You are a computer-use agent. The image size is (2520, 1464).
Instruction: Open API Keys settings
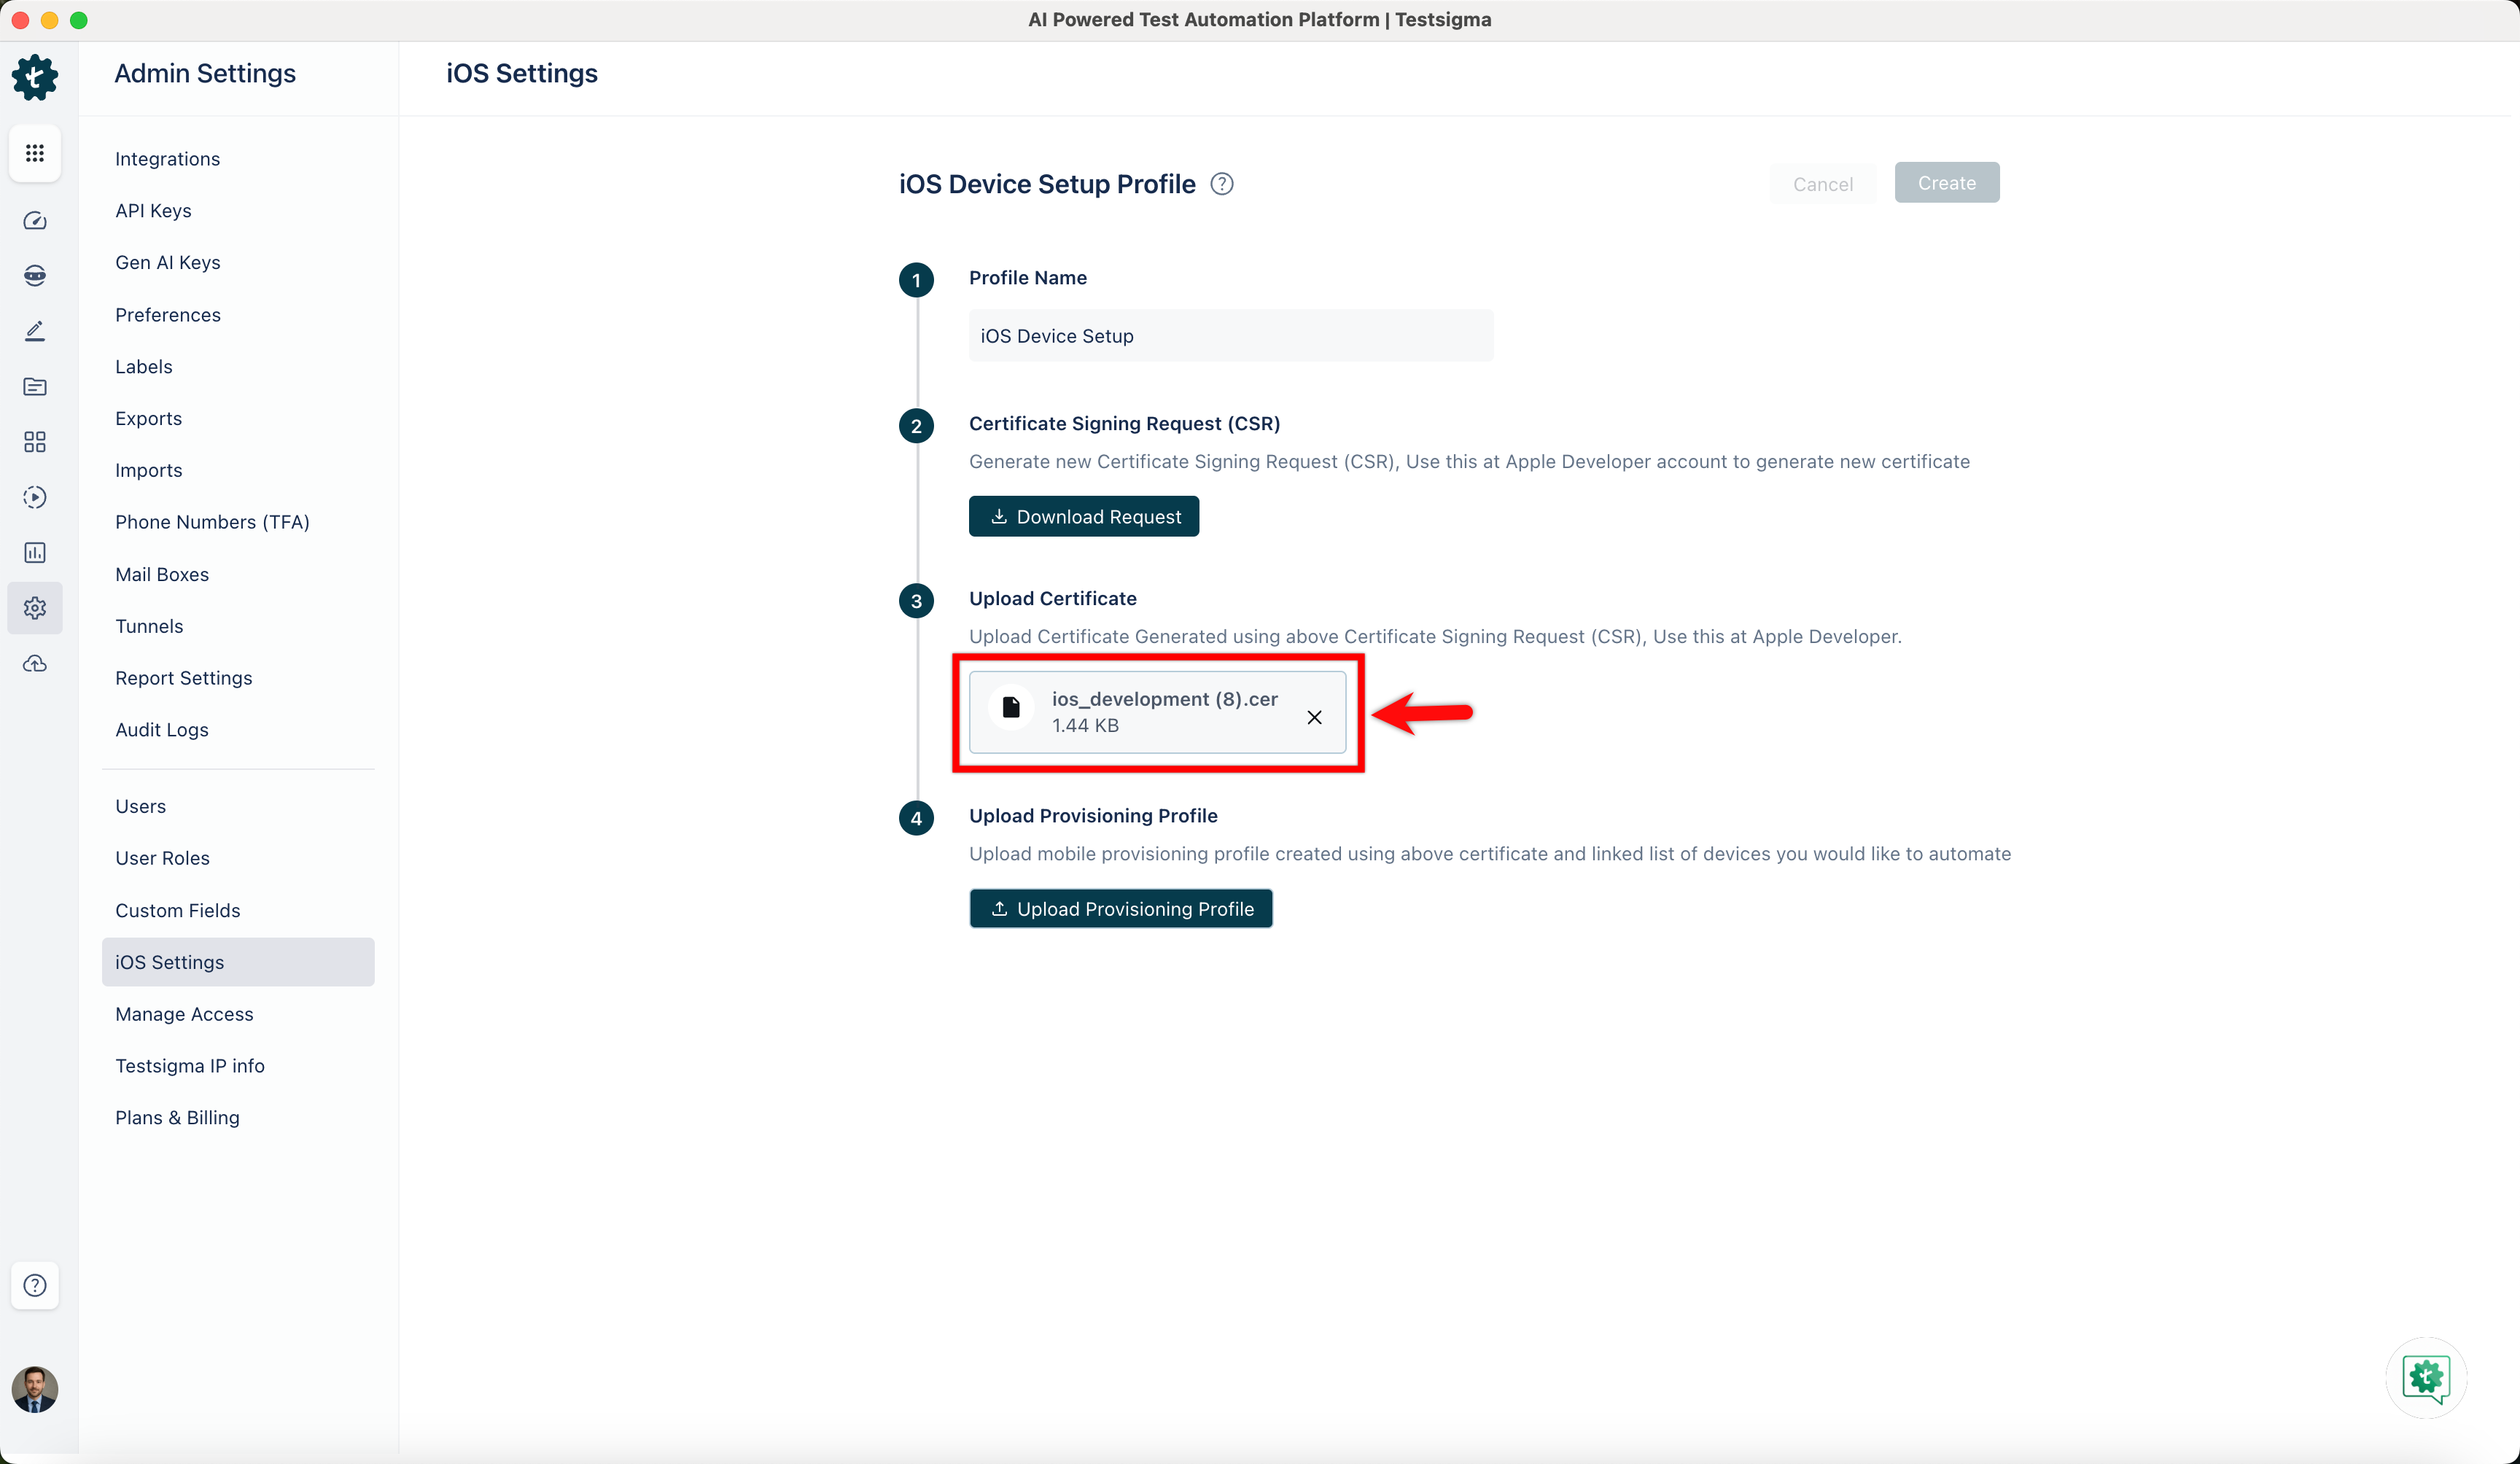153,211
